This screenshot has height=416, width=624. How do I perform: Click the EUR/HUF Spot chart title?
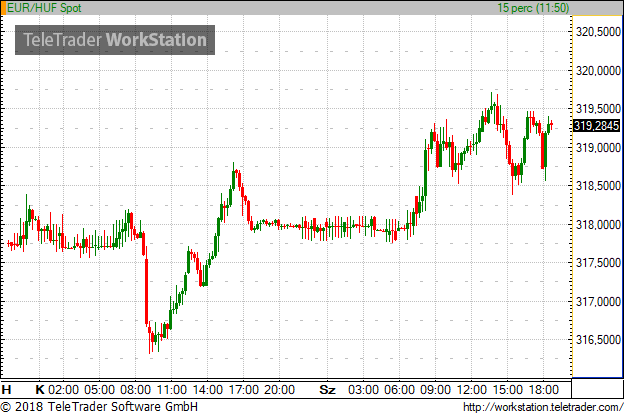point(44,8)
